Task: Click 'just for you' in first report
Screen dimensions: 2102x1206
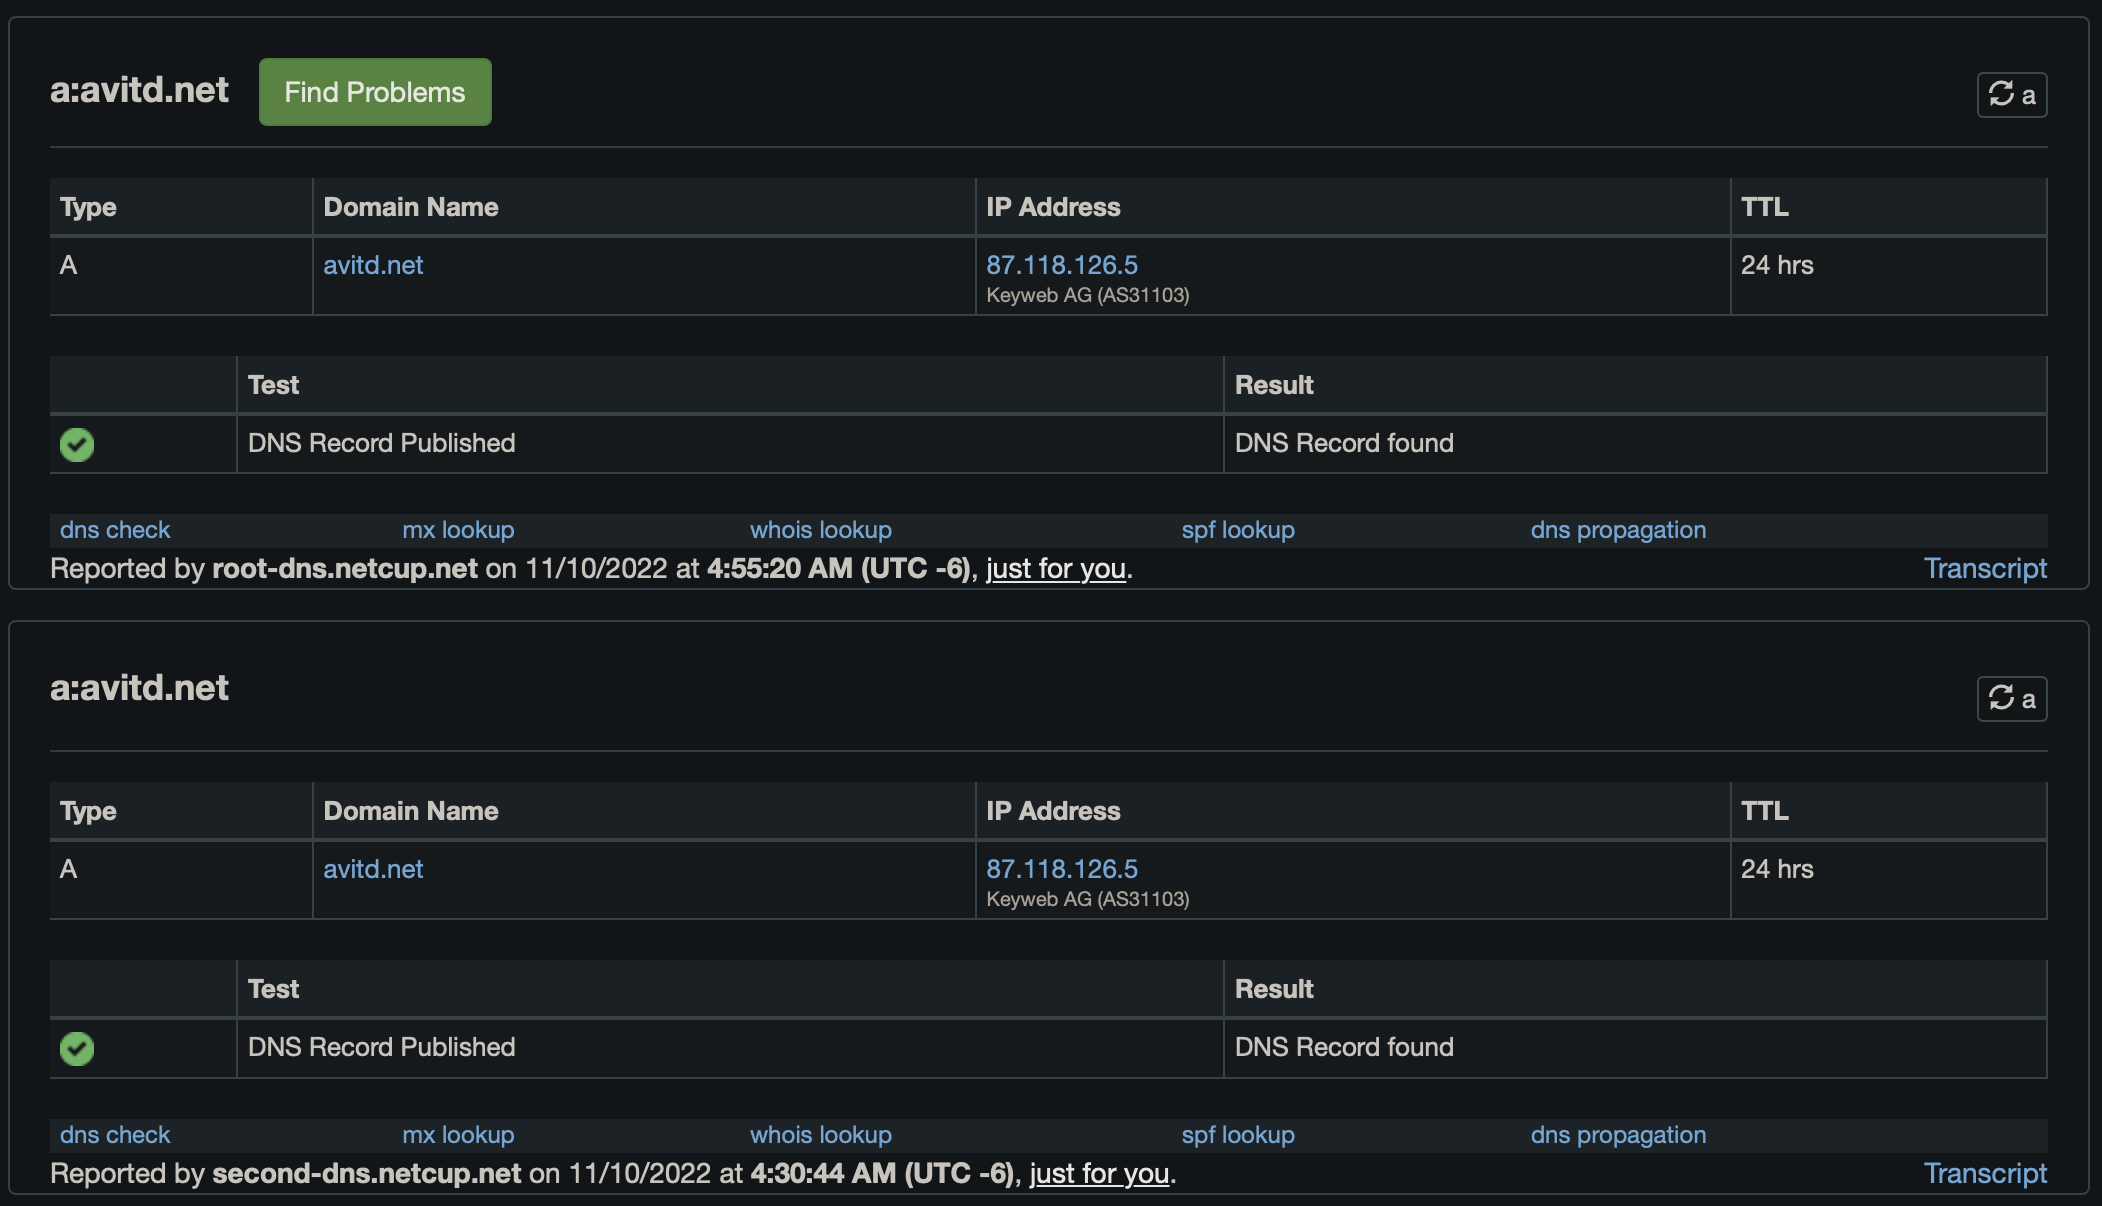Action: tap(1055, 568)
